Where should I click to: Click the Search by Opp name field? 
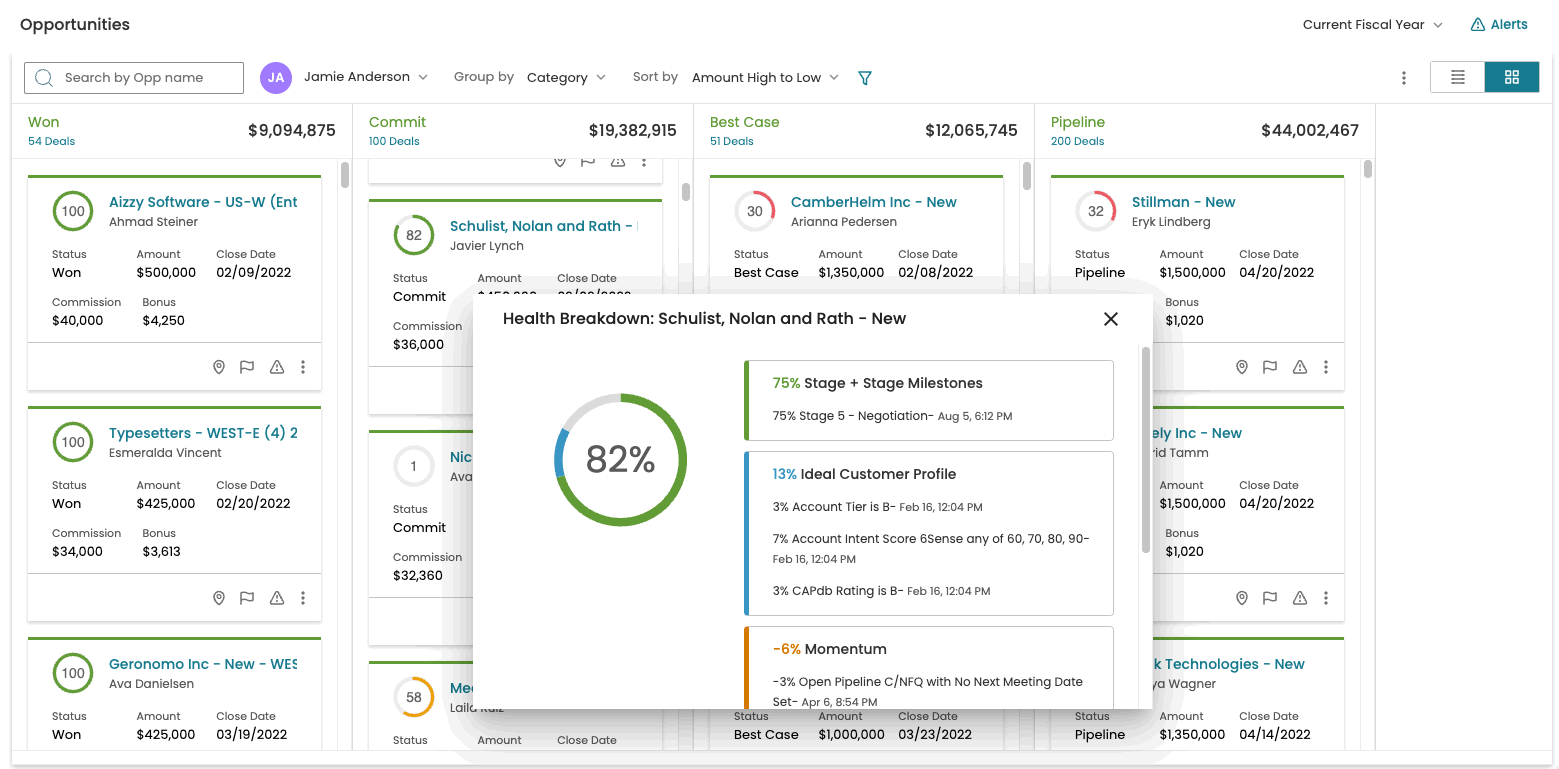(x=133, y=77)
